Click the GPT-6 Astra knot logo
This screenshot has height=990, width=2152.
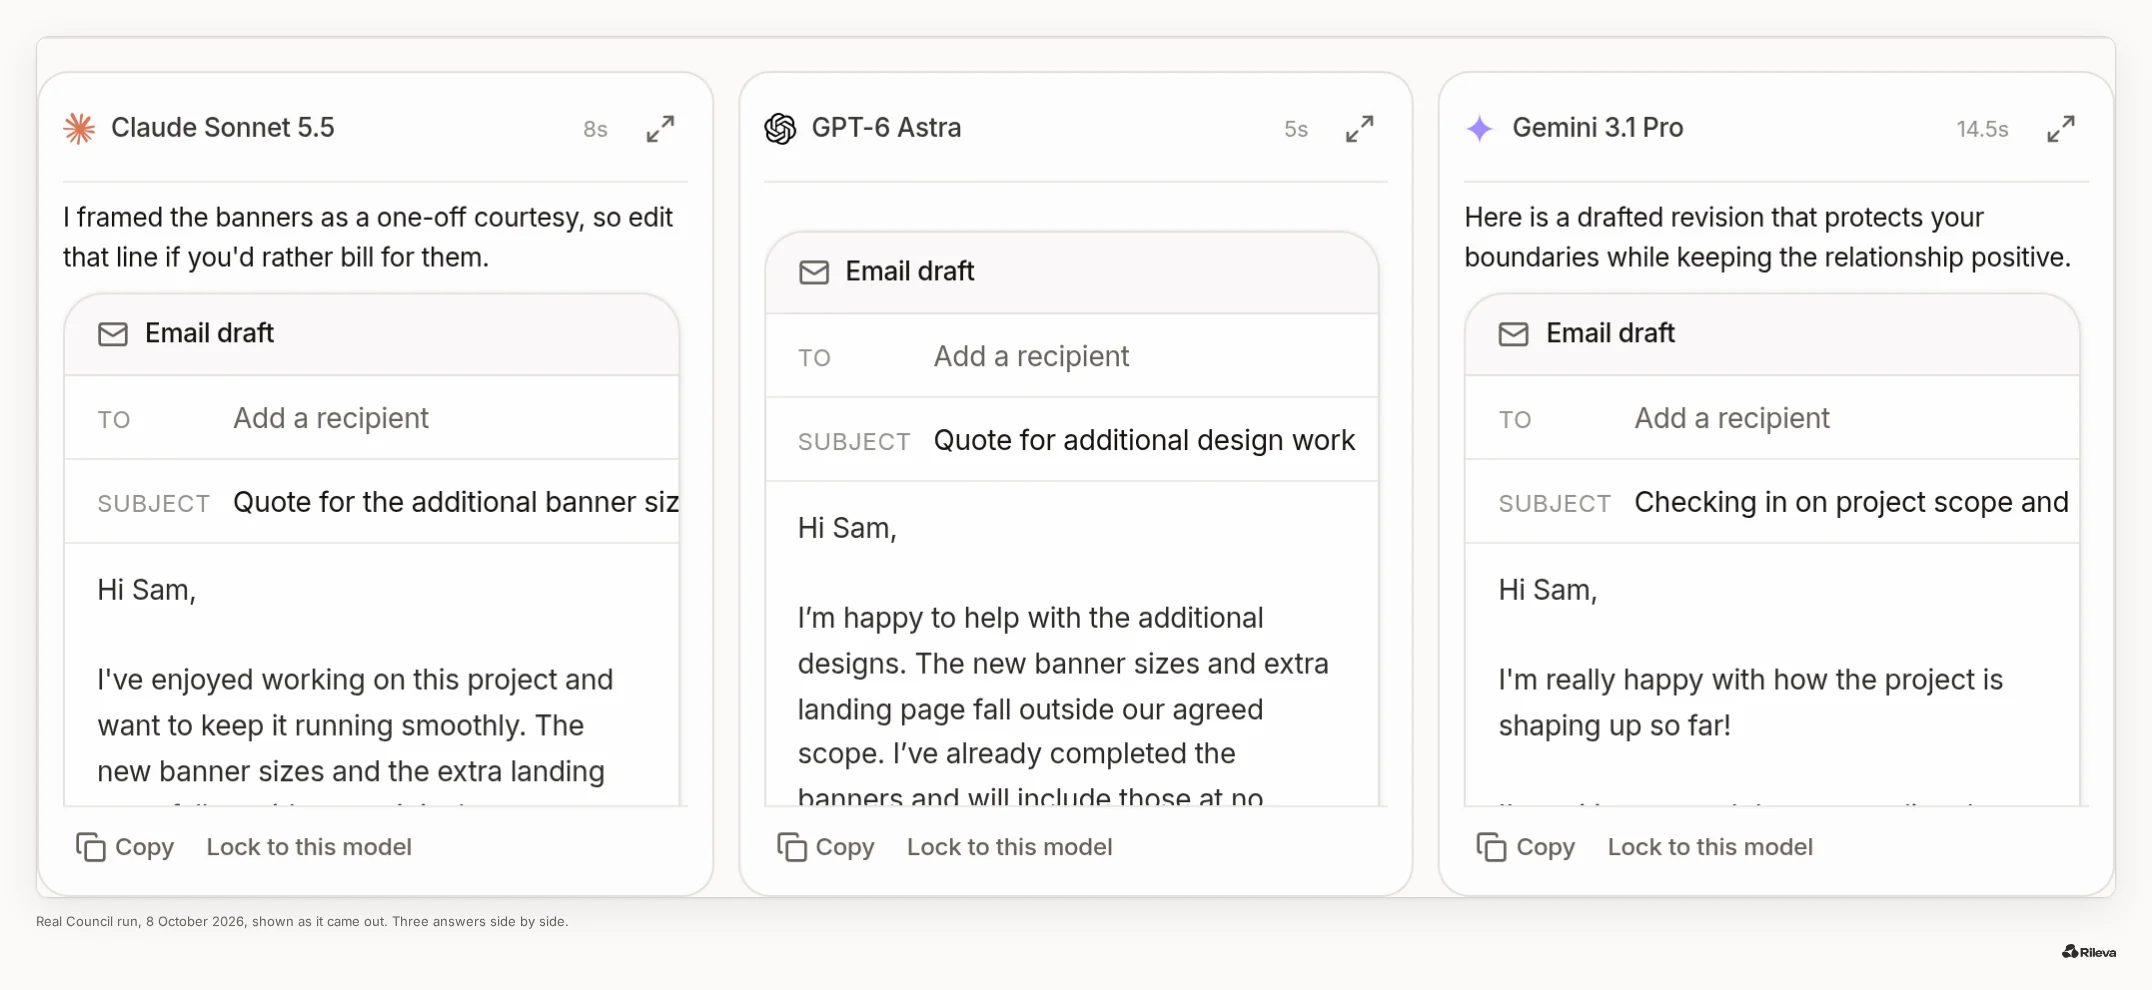click(780, 128)
